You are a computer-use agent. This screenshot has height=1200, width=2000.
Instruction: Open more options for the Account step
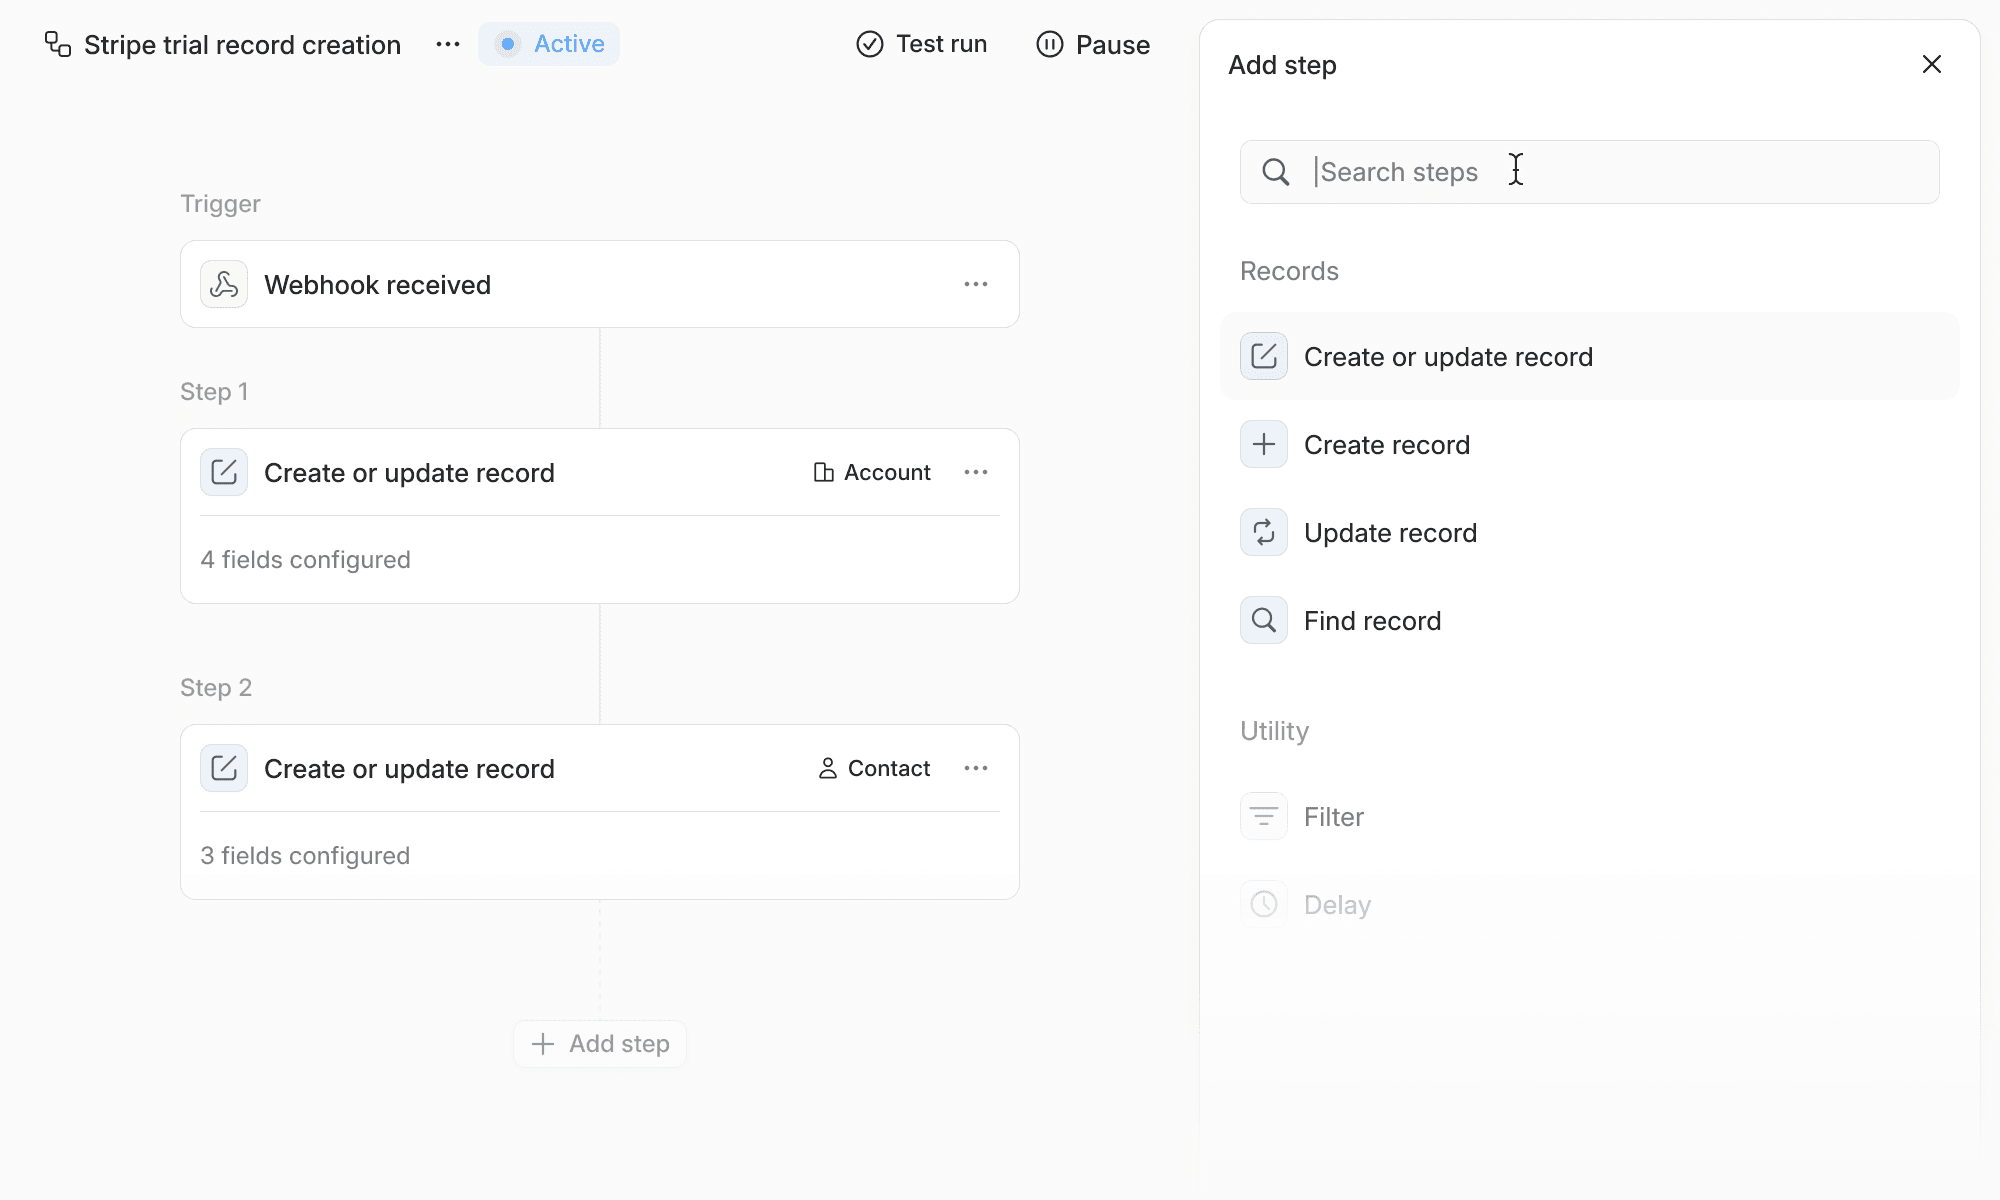pos(976,473)
